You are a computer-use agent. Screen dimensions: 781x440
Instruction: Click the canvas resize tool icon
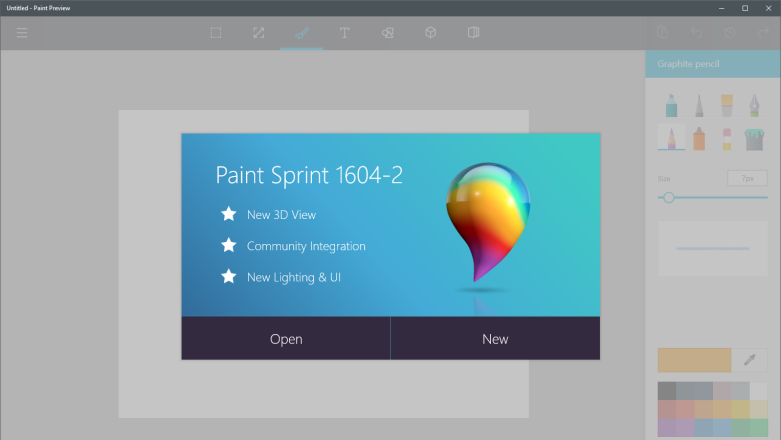pyautogui.click(x=258, y=33)
